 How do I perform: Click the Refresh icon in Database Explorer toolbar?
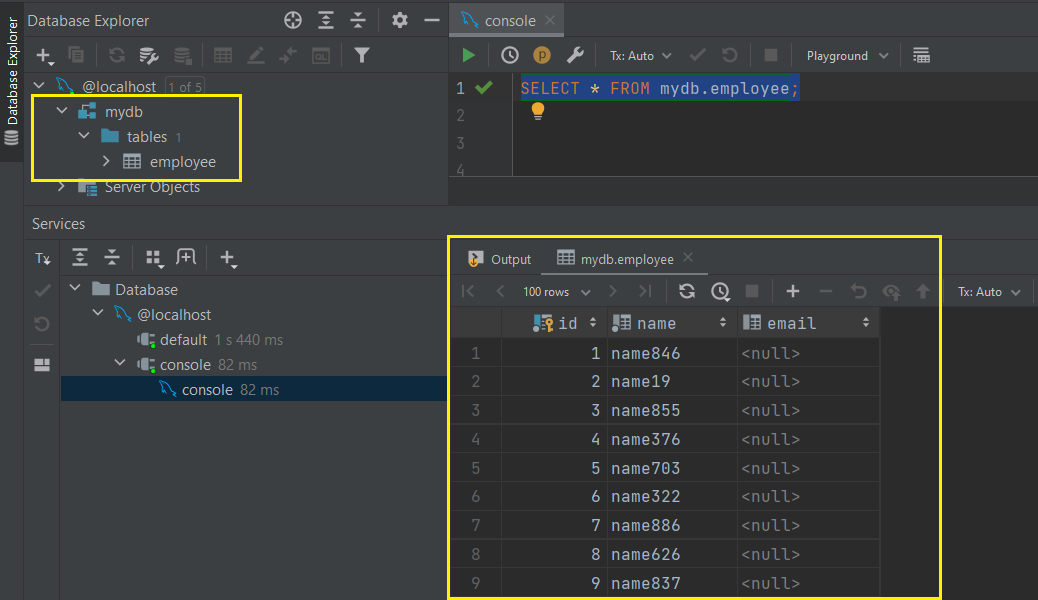[117, 56]
